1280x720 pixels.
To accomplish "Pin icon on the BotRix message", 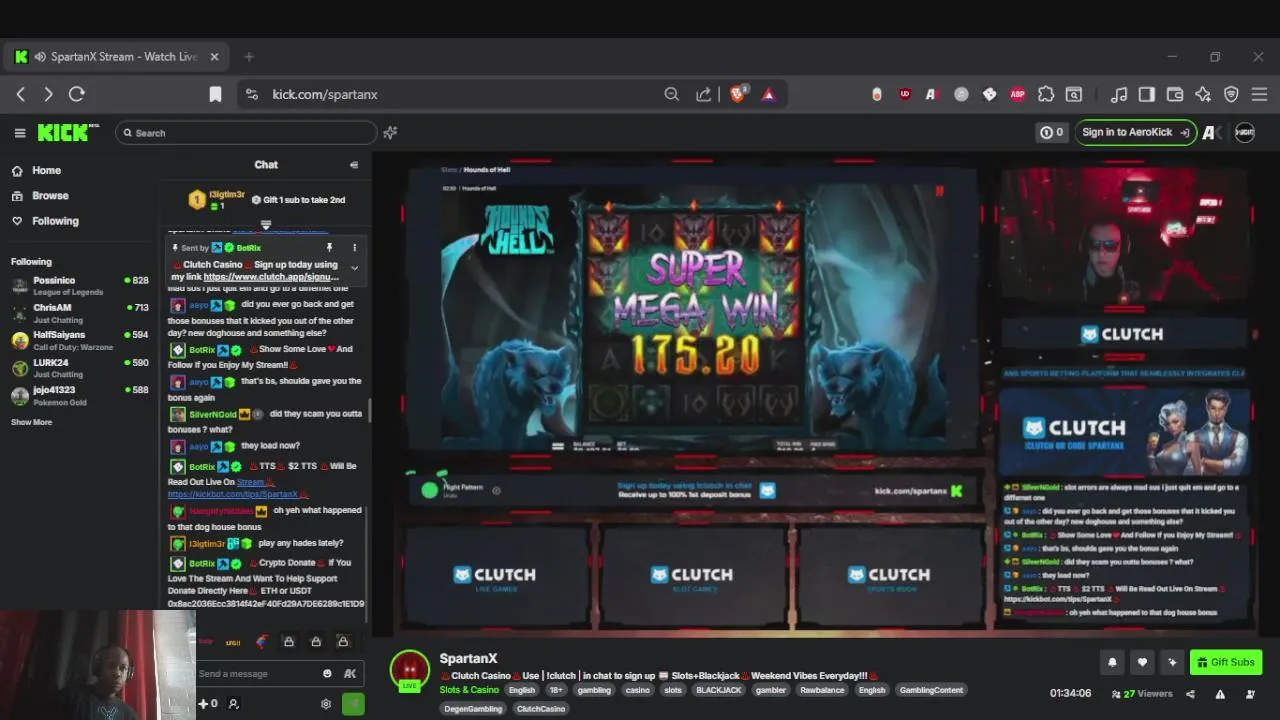I will coord(328,247).
